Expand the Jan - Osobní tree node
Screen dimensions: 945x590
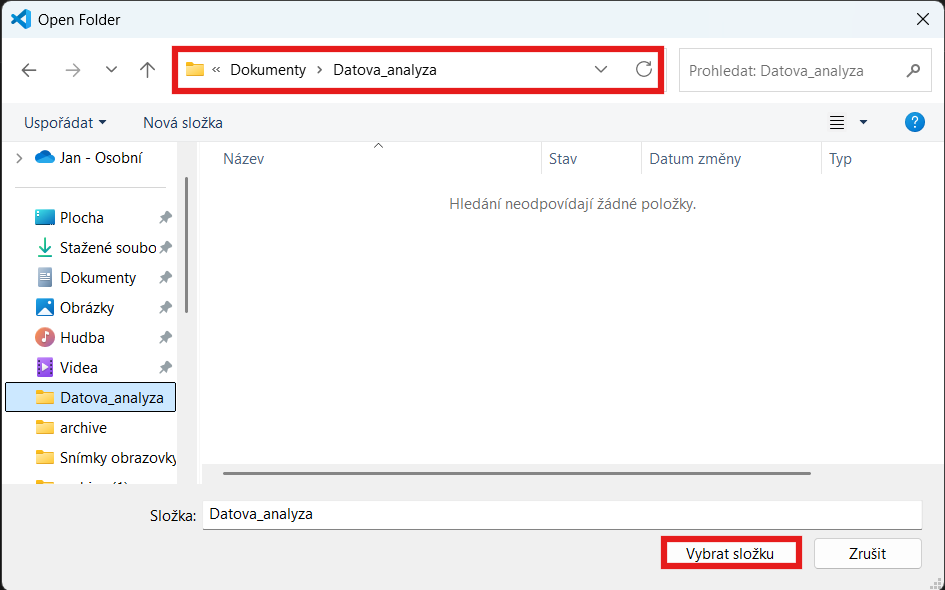[19, 158]
